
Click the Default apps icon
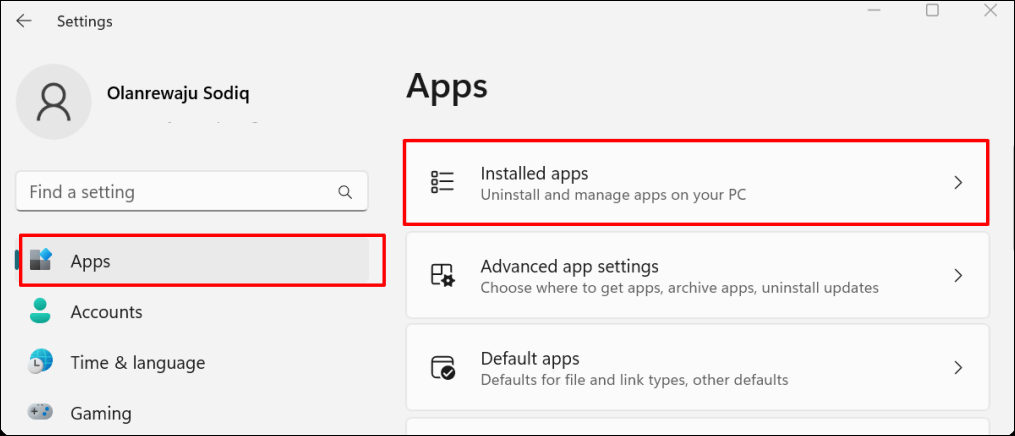tap(442, 367)
